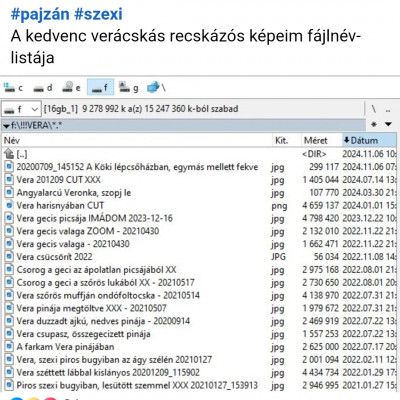Click the <DIR> size cell

pyautogui.click(x=314, y=154)
